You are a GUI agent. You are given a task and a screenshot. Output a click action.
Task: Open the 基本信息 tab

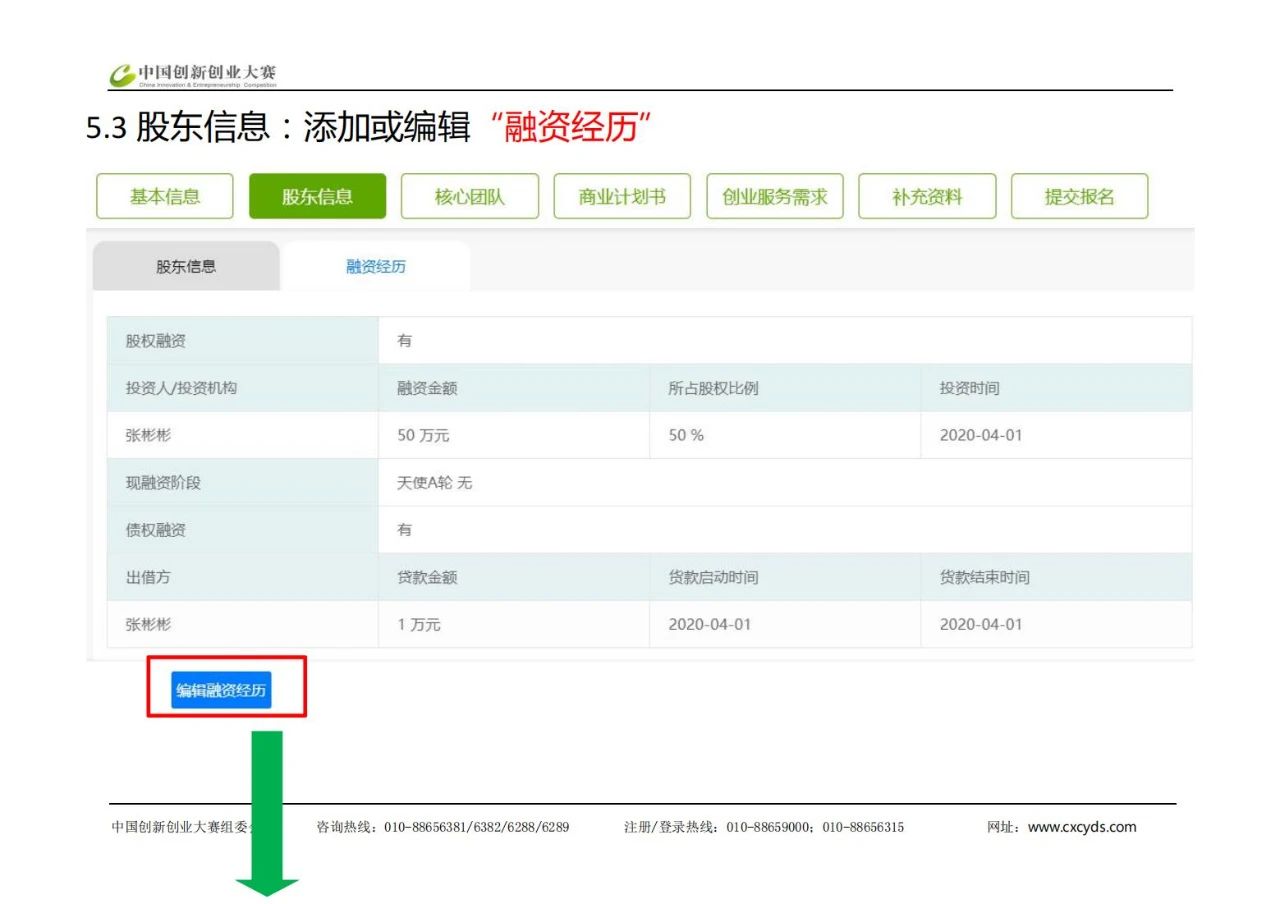tap(165, 197)
